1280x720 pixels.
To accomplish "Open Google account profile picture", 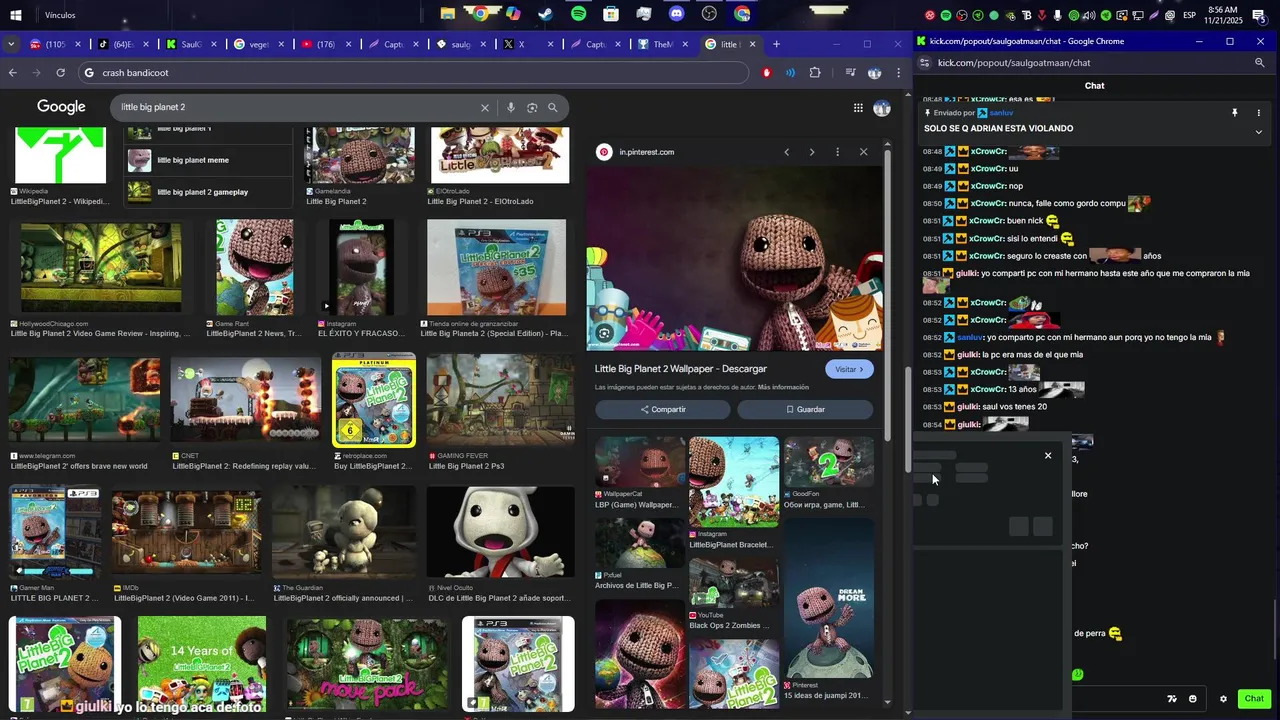I will coord(882,108).
